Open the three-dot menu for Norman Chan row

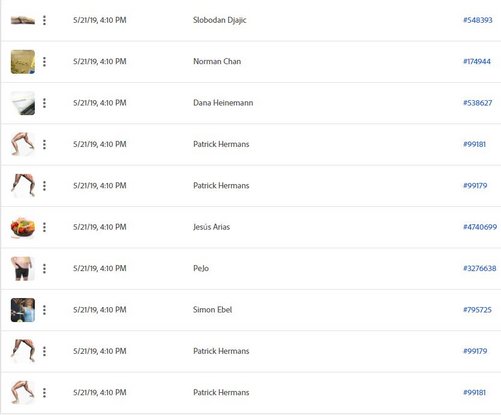click(44, 62)
